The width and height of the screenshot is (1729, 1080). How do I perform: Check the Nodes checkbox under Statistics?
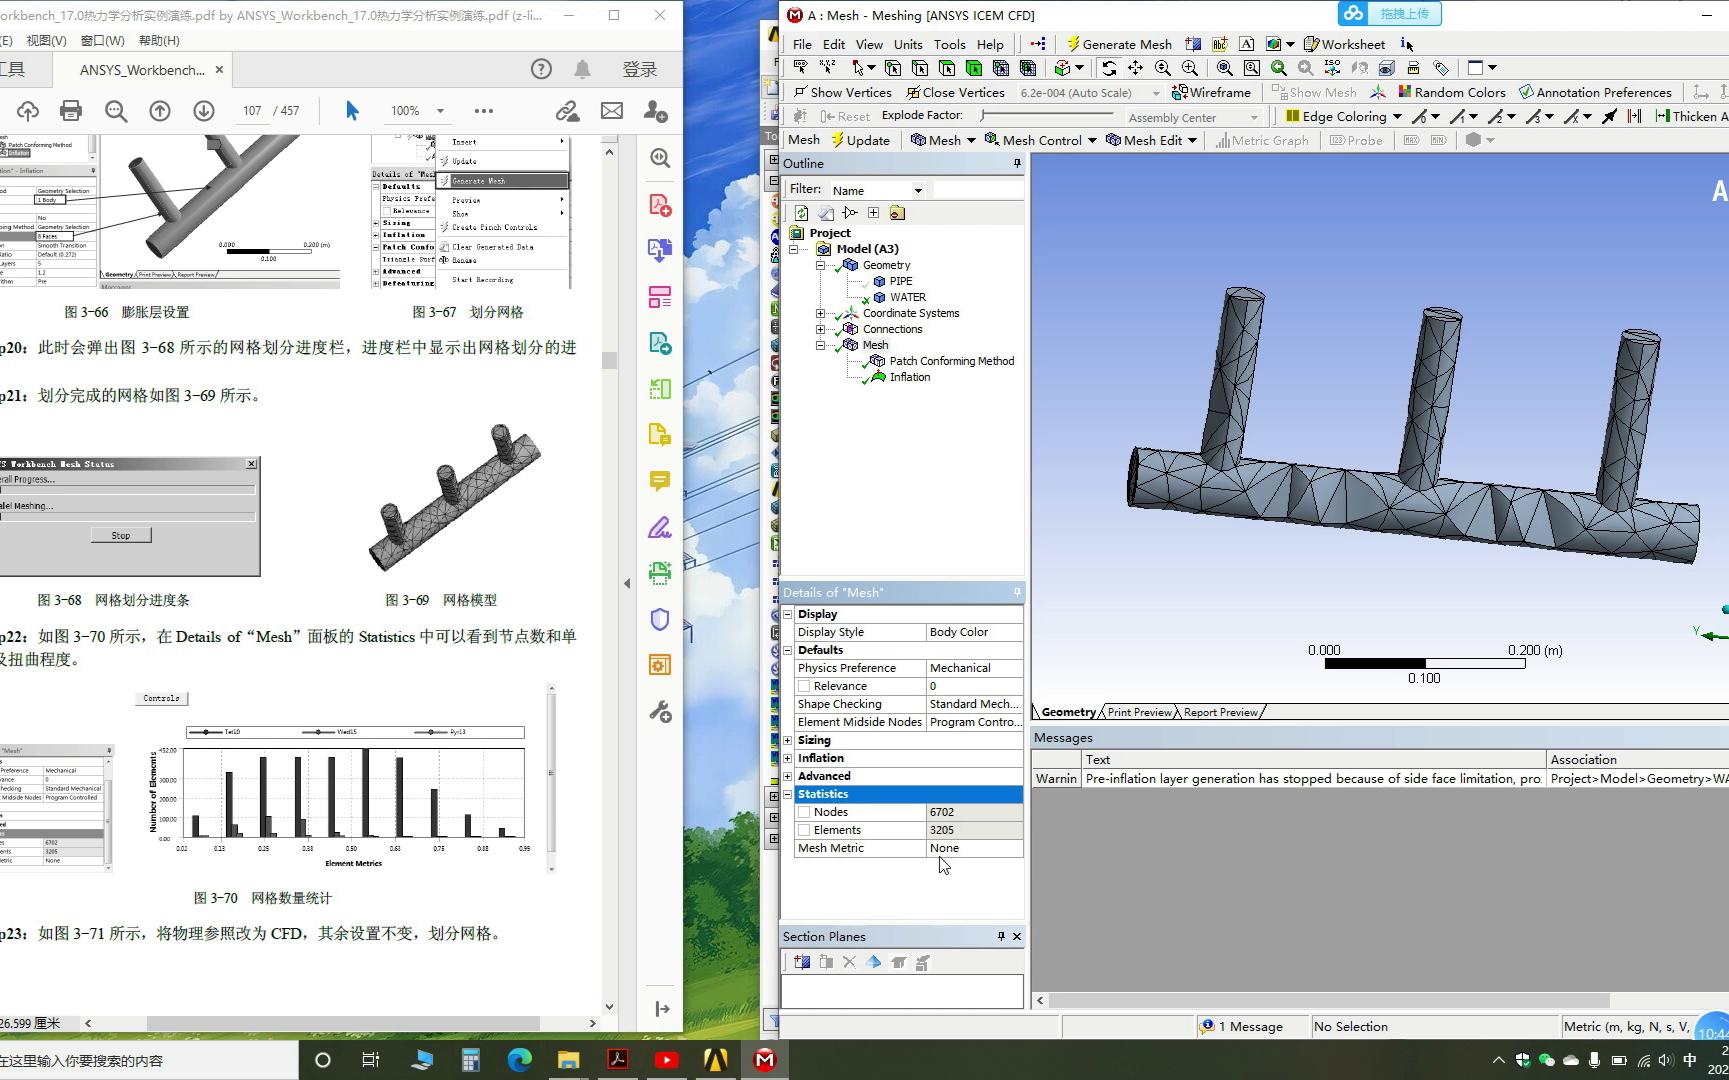805,811
